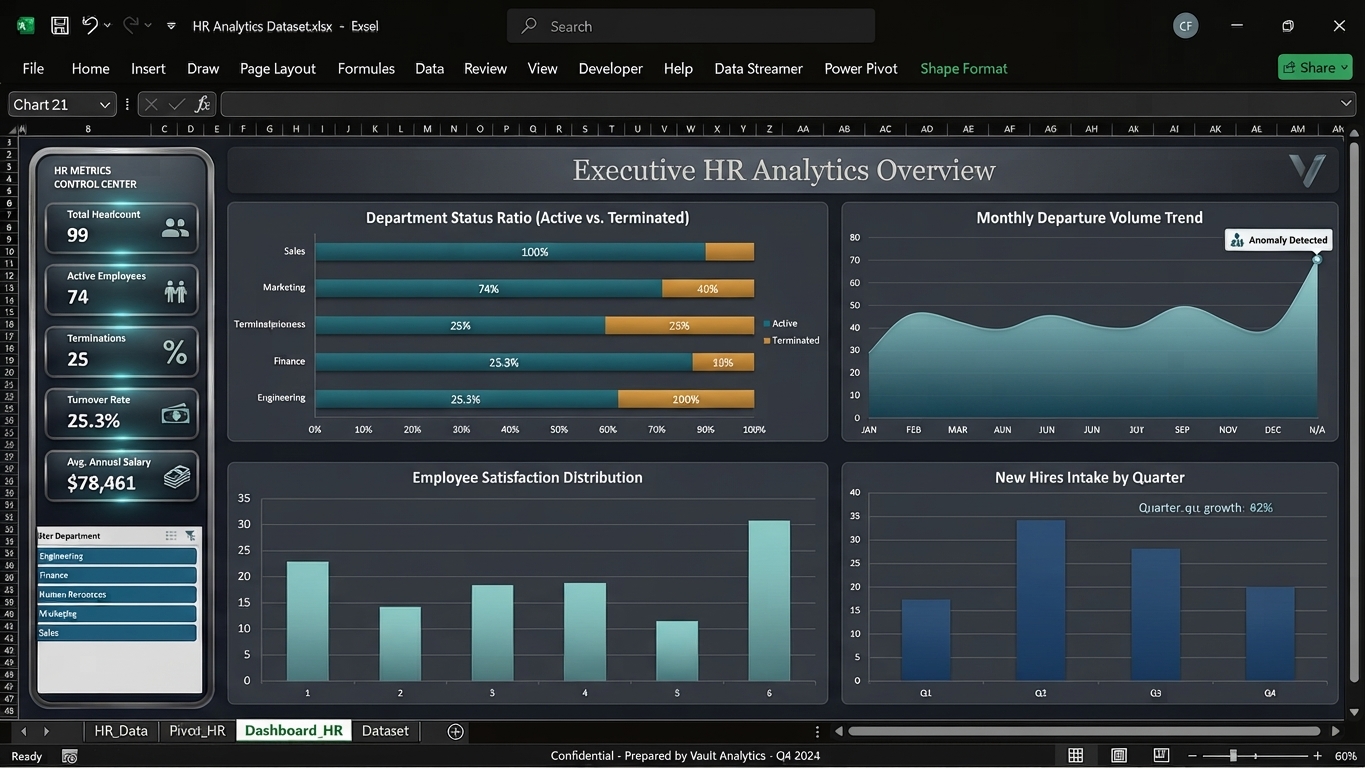Click the Search box in title bar
Screen dimensions: 1365x768
pos(691,26)
